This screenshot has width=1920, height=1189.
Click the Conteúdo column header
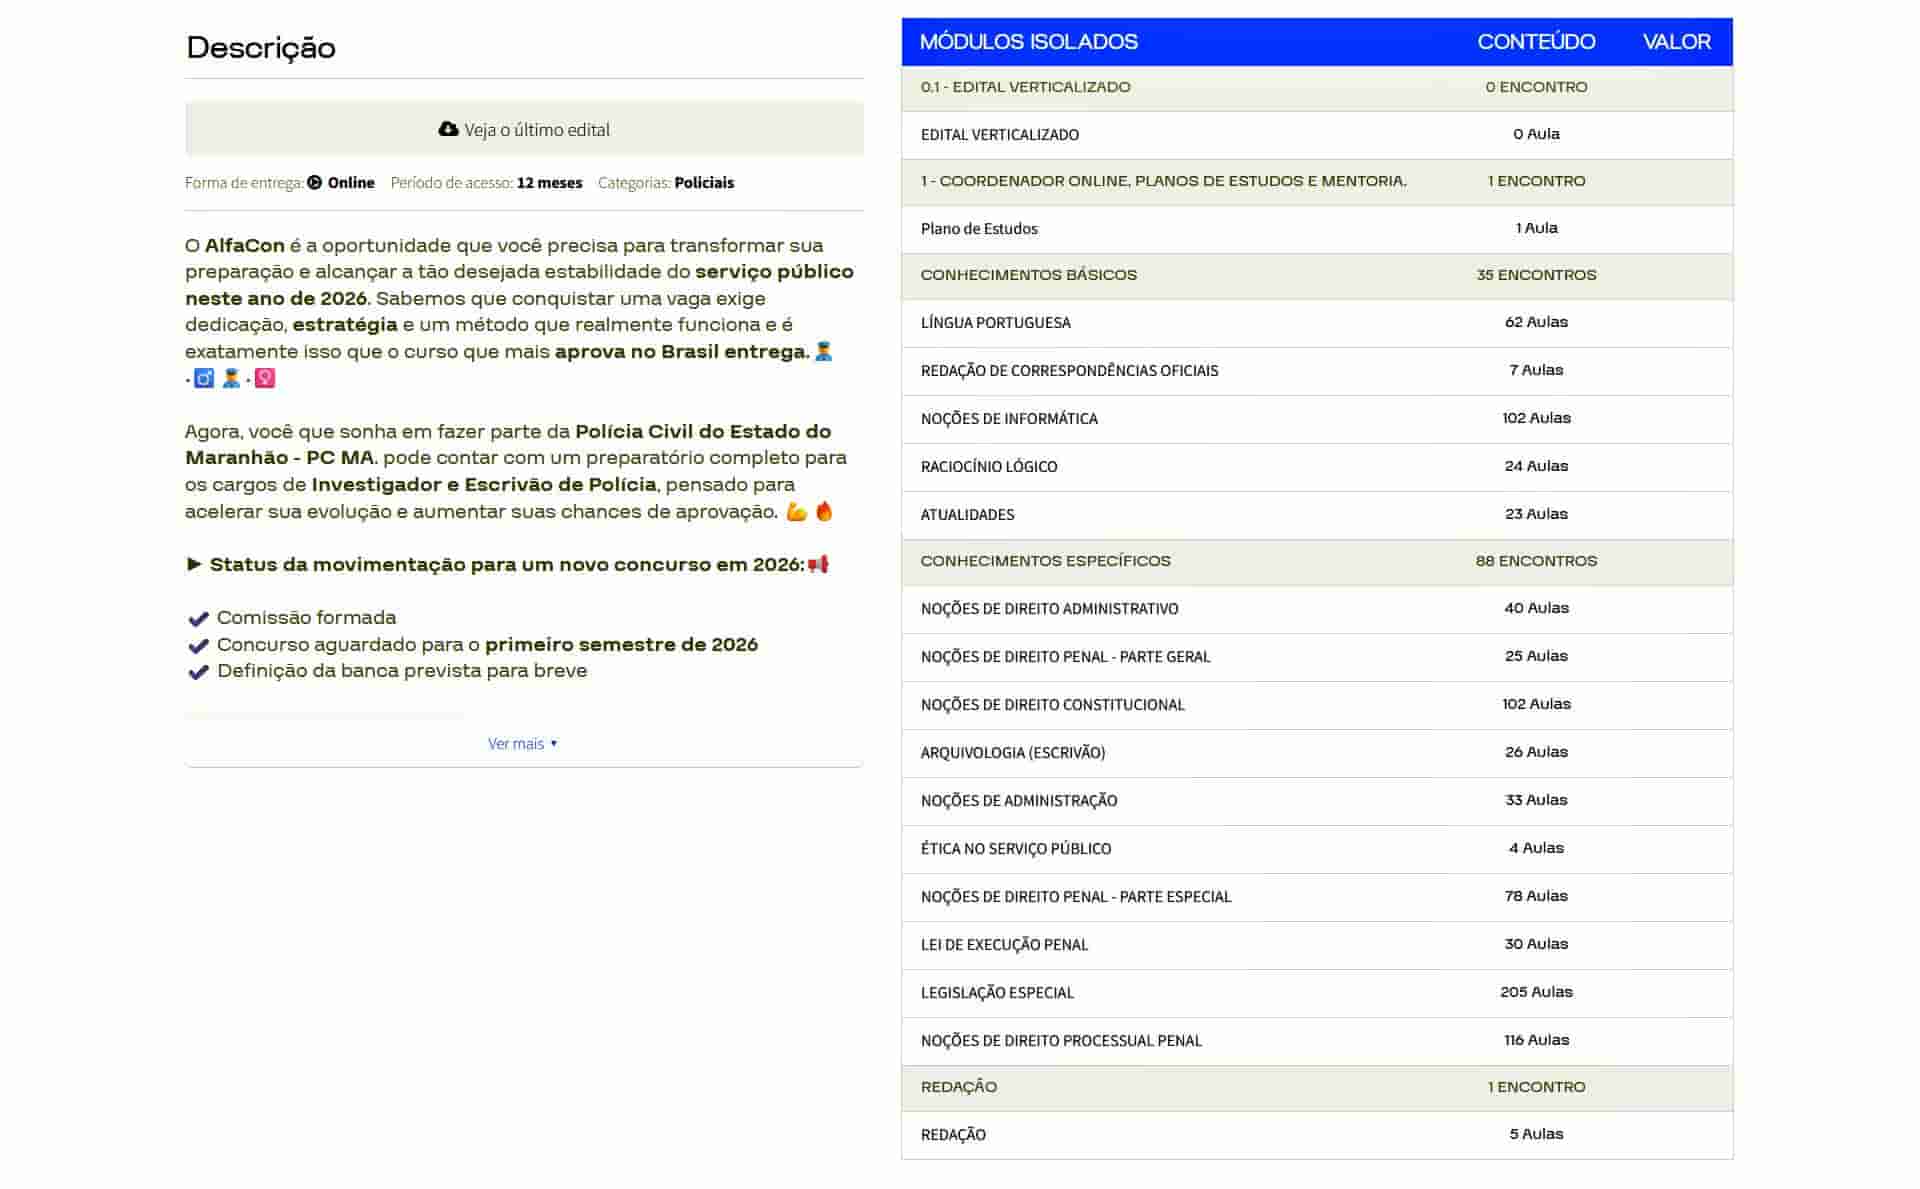click(1536, 42)
